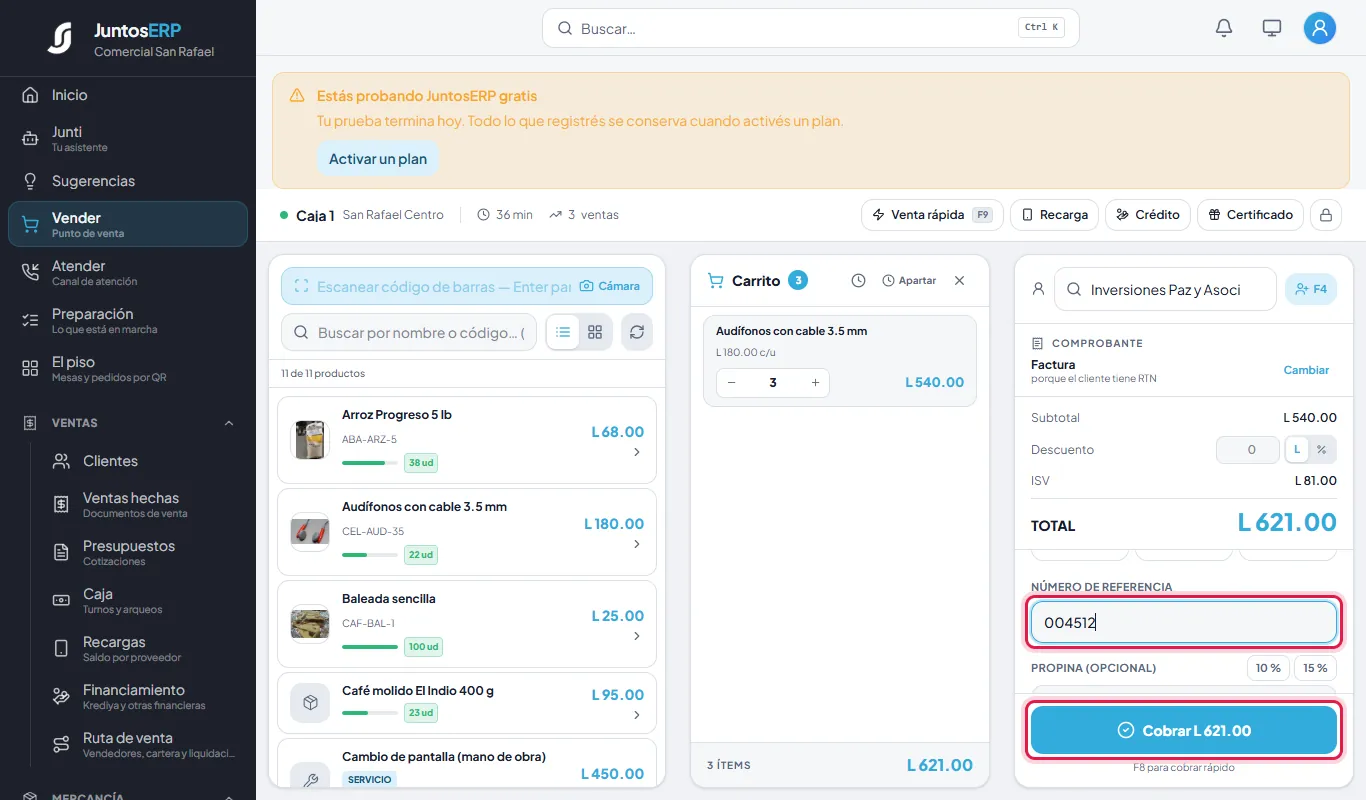Click the Cobrar L 621.00 button

coord(1184,731)
